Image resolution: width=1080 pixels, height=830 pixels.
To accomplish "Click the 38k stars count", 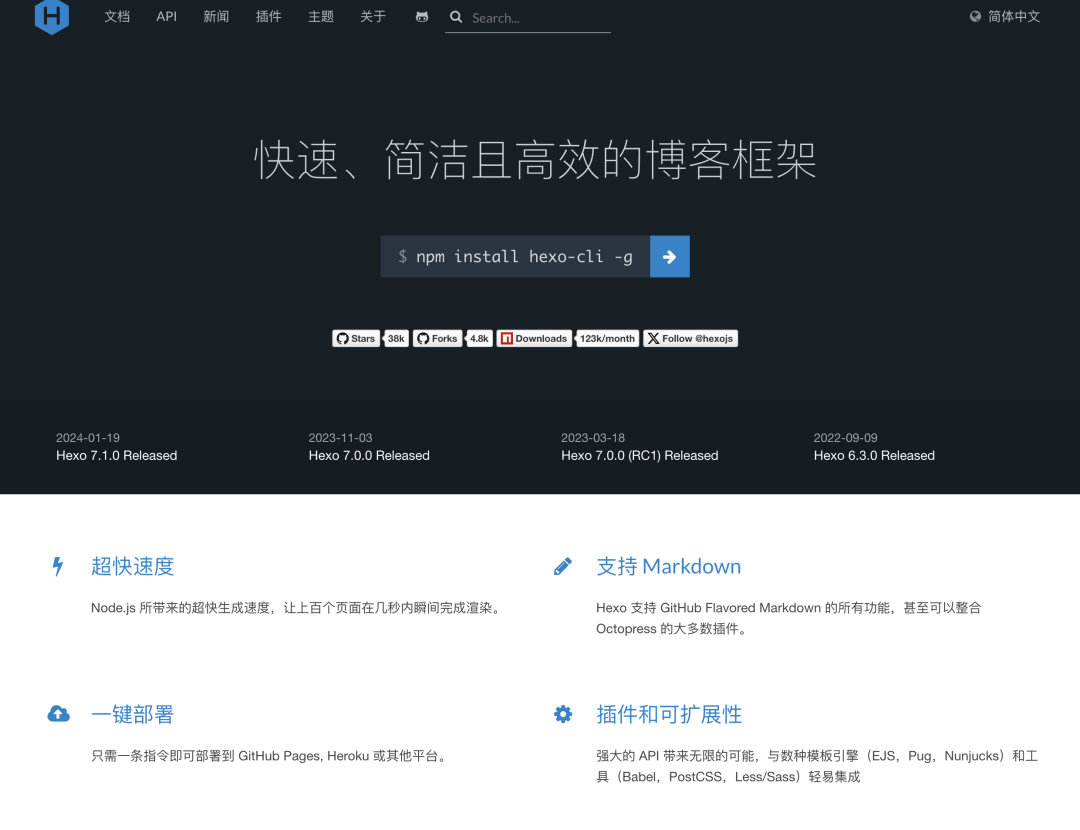I will pos(396,338).
